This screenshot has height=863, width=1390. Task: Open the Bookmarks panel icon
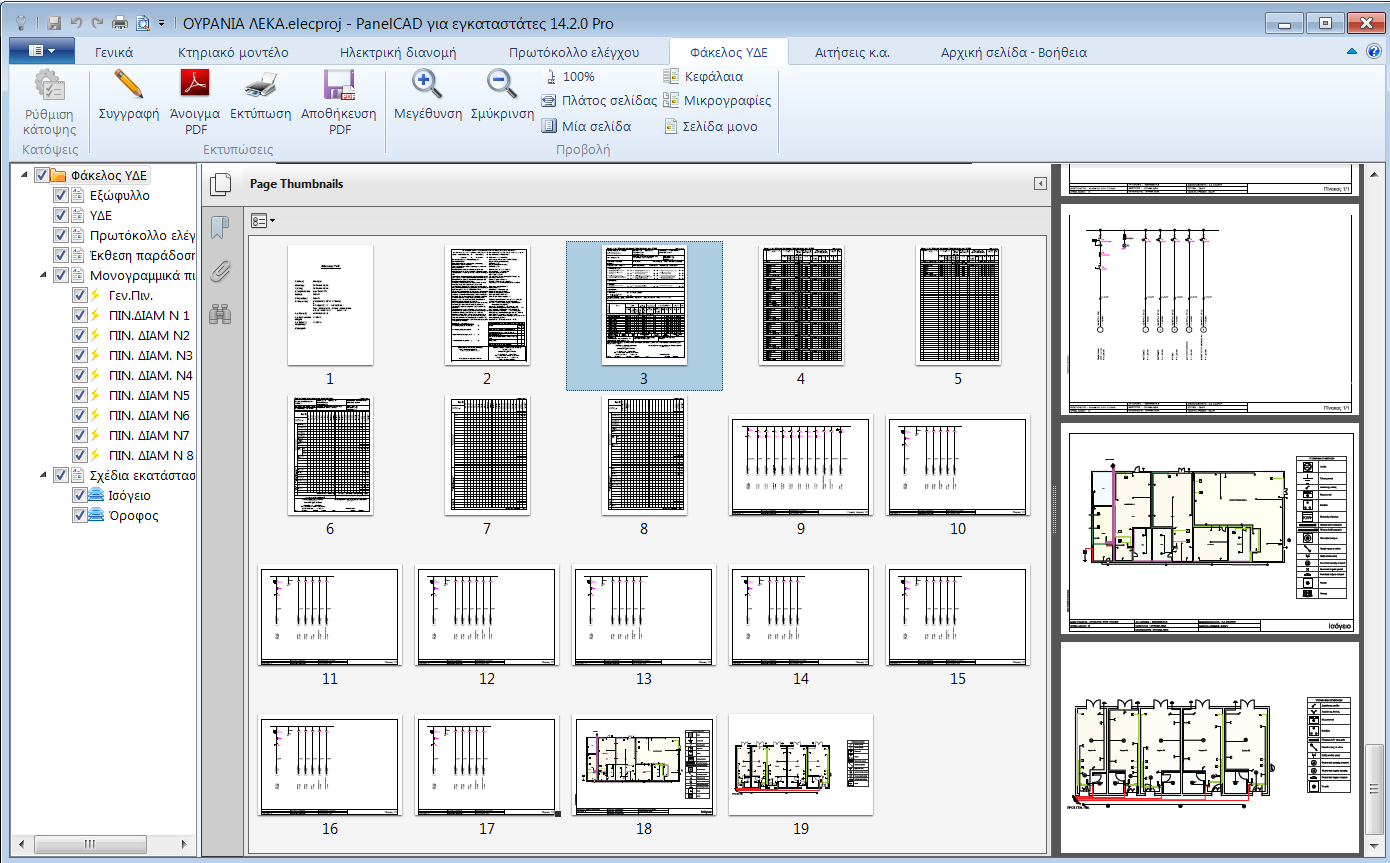(x=220, y=229)
